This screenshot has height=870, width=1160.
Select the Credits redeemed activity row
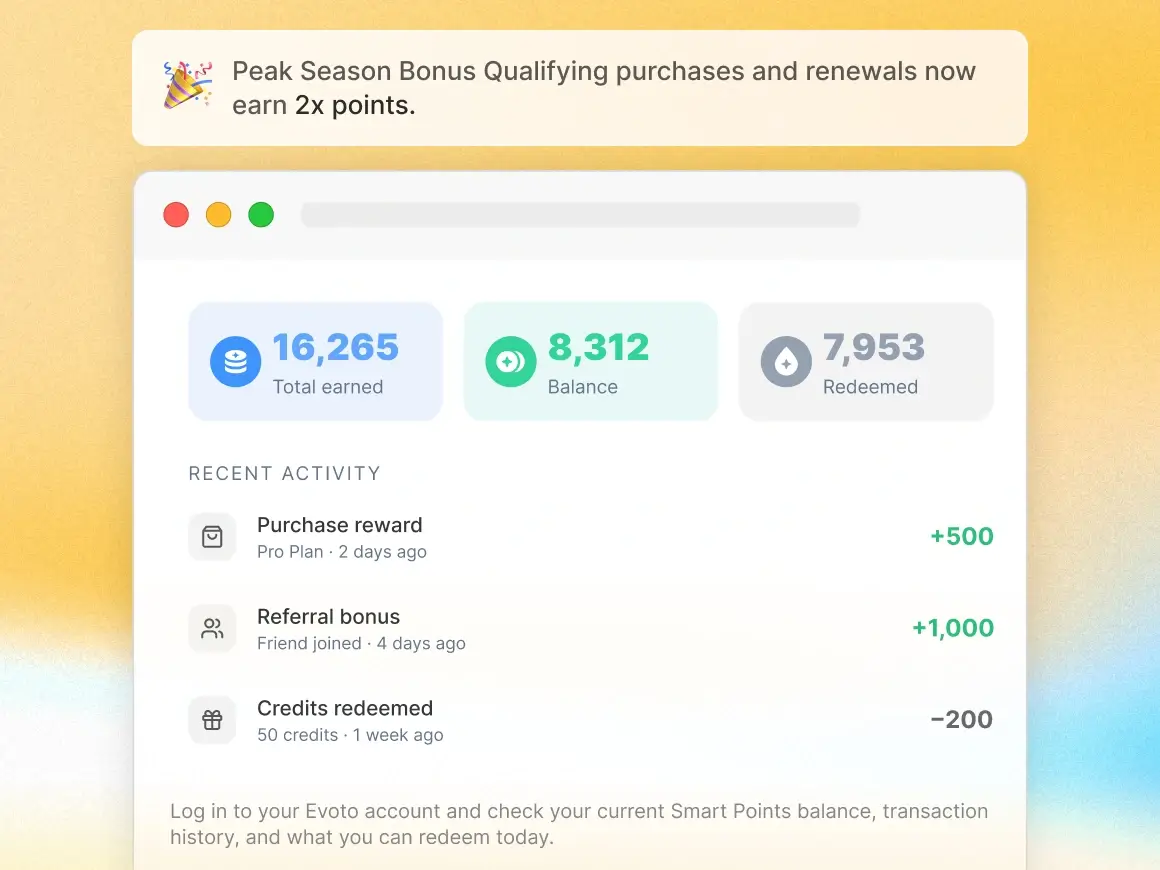(x=591, y=721)
